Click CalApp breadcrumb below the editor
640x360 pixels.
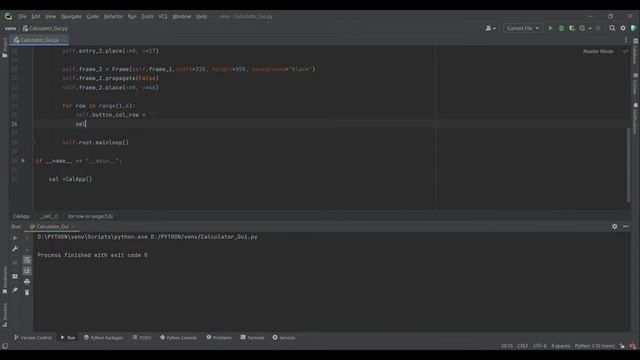pyautogui.click(x=21, y=216)
